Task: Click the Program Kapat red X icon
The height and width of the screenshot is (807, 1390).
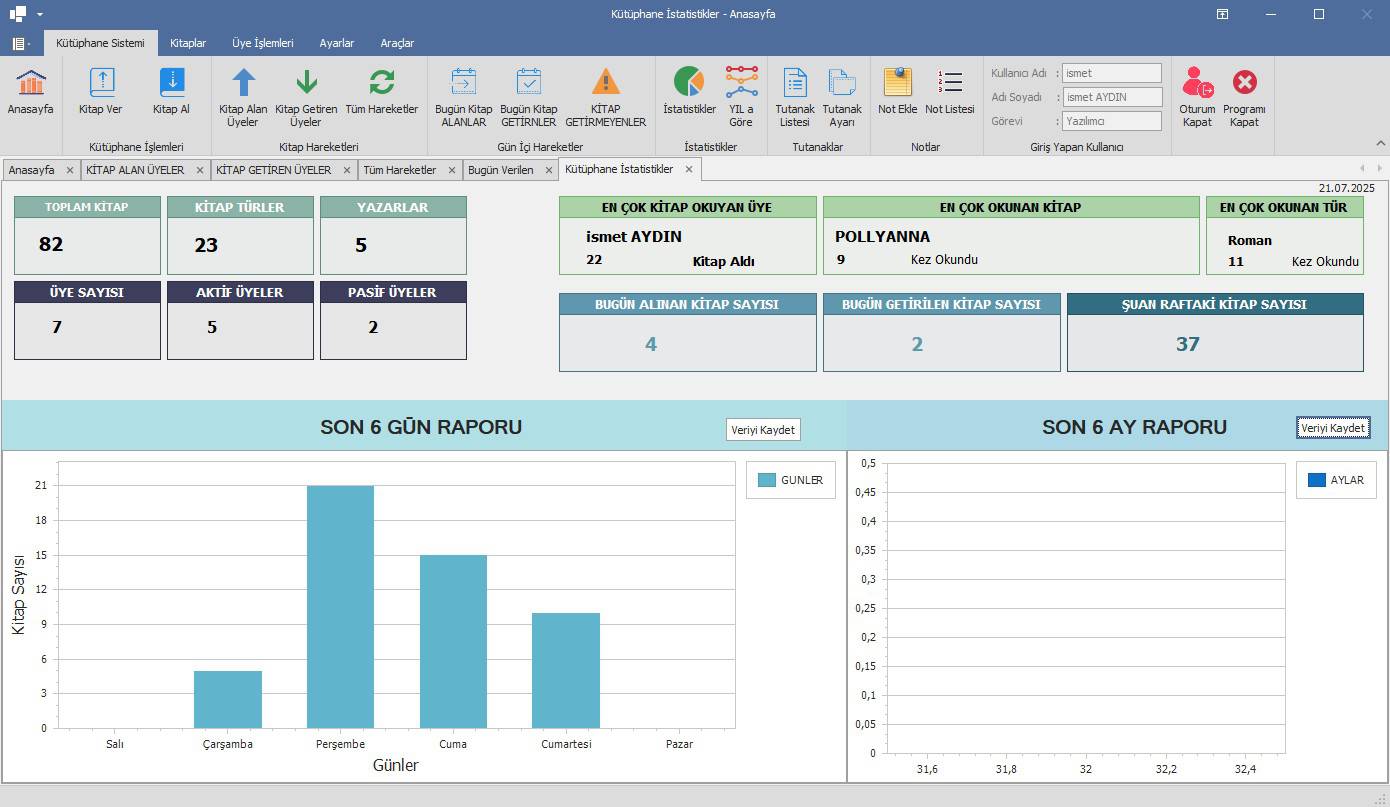Action: [1244, 83]
